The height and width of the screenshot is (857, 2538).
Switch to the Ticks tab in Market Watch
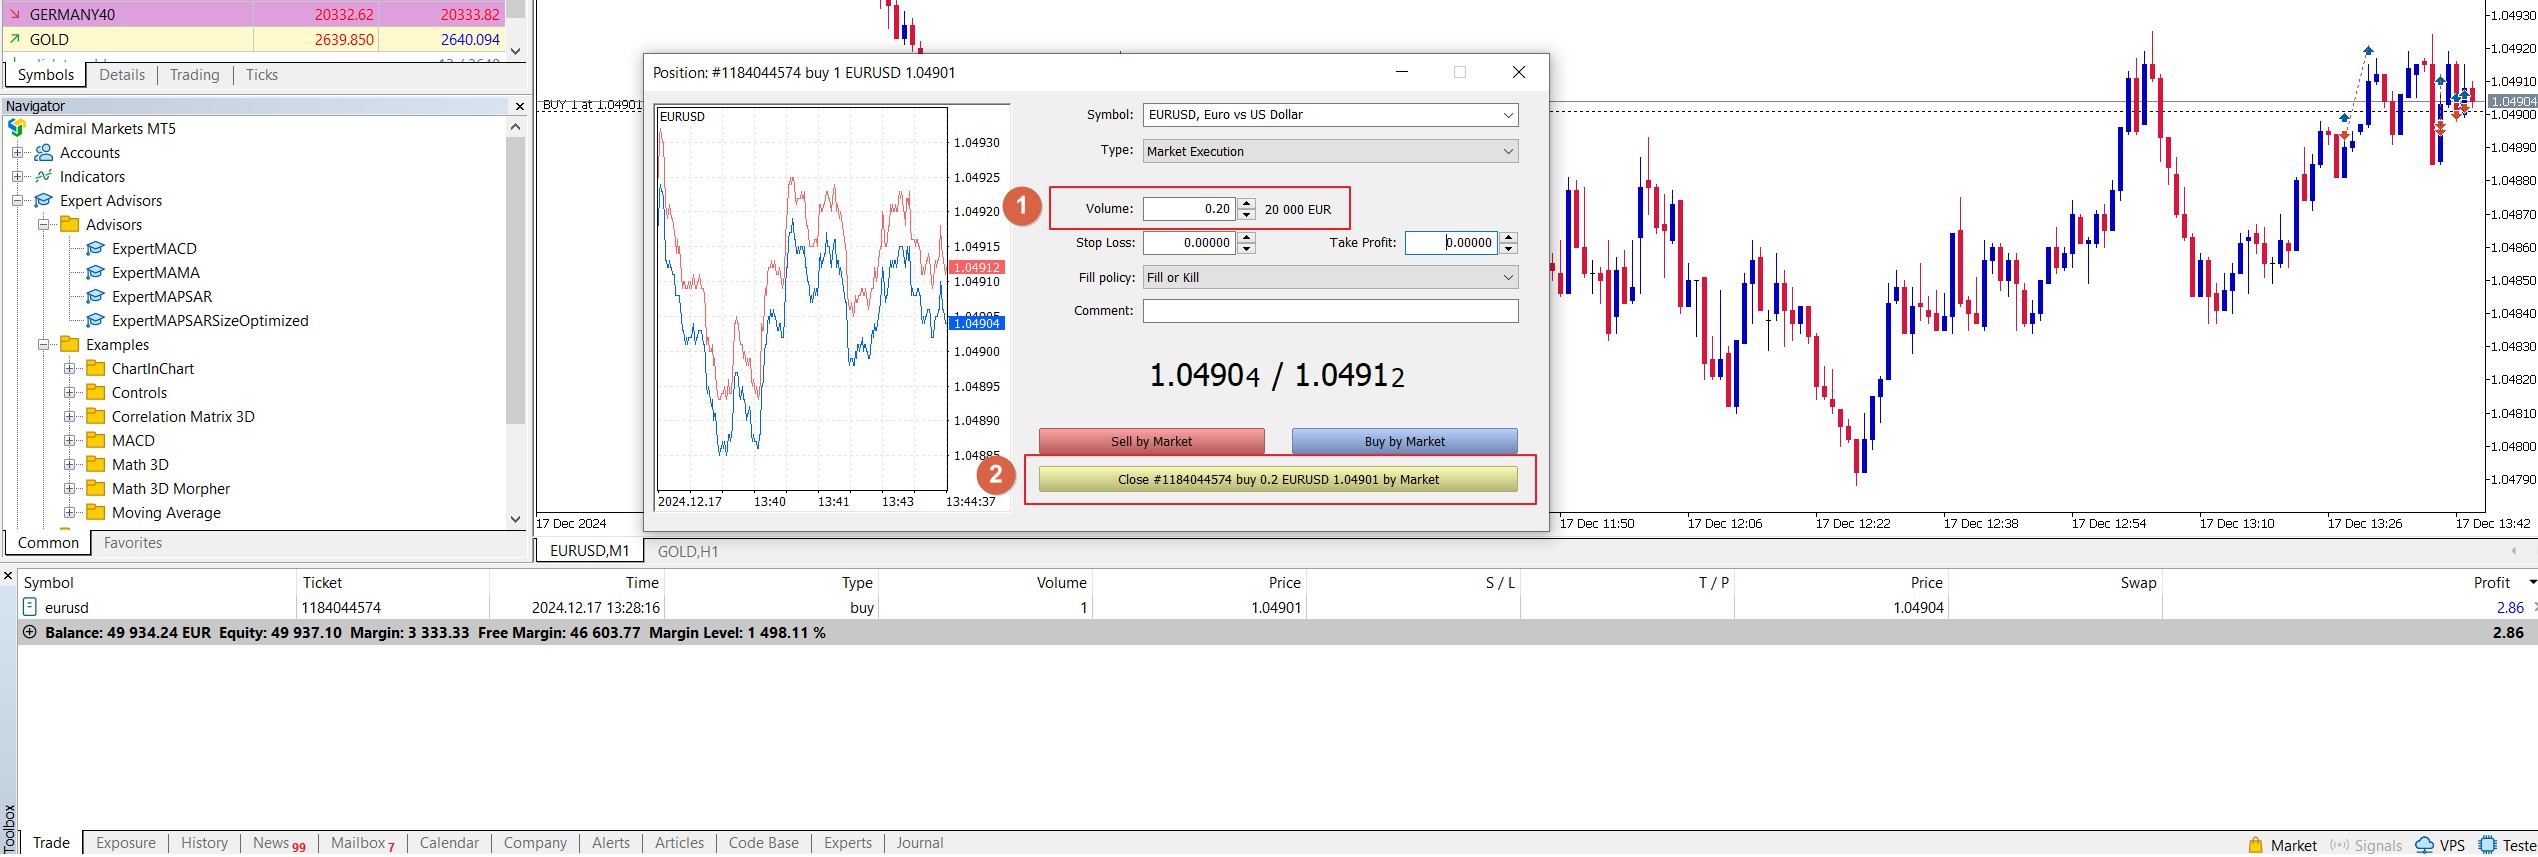(x=262, y=75)
